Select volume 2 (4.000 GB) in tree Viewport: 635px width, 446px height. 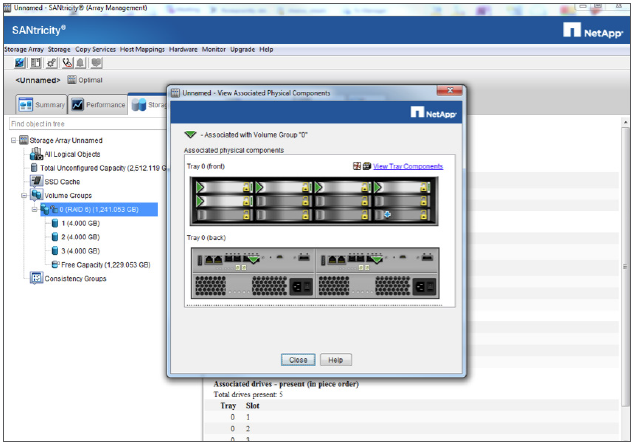81,237
